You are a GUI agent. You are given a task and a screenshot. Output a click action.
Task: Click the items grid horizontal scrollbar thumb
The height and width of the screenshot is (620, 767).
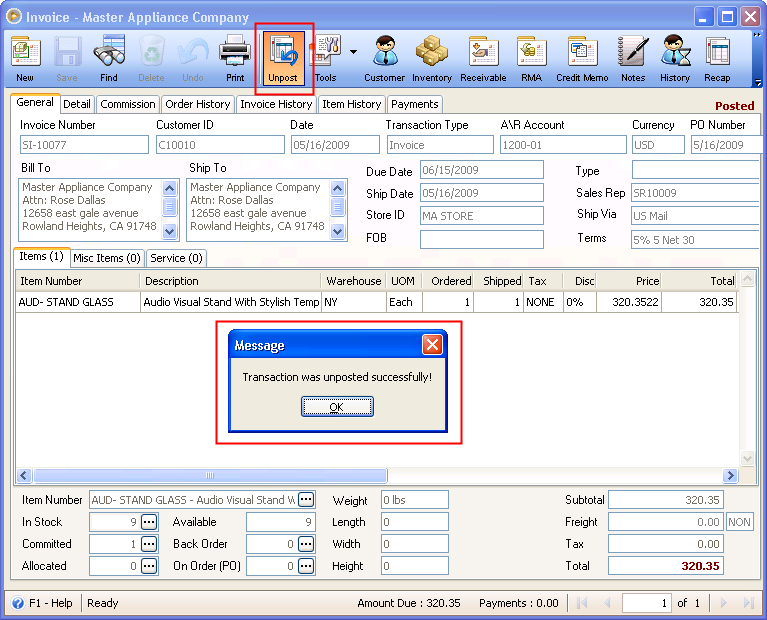click(x=210, y=475)
